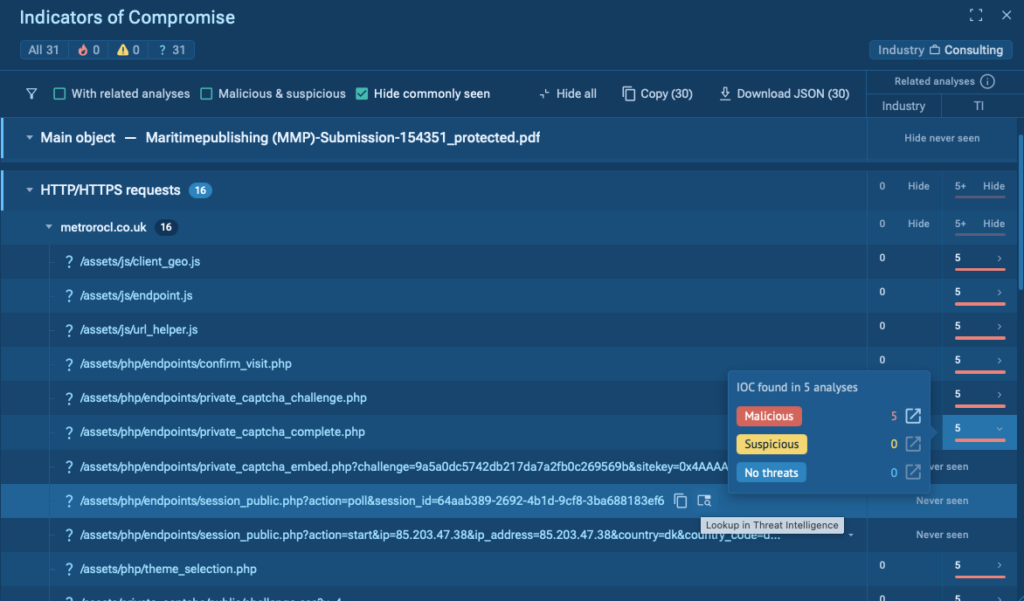Image resolution: width=1024 pixels, height=601 pixels.
Task: Click Never seen for session_public poll row
Action: [x=942, y=500]
